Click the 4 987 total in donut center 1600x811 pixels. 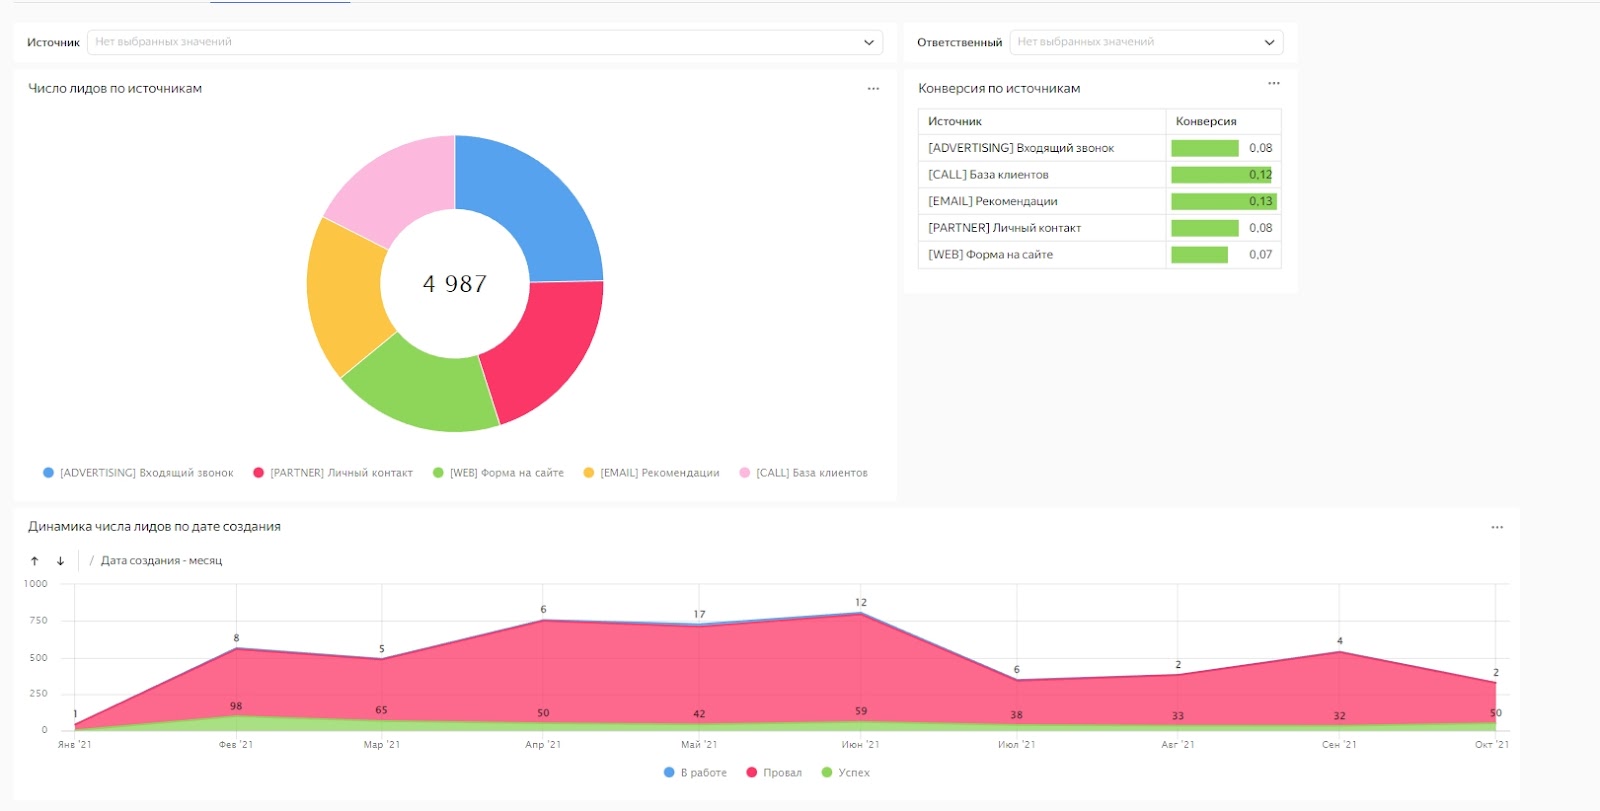click(455, 284)
